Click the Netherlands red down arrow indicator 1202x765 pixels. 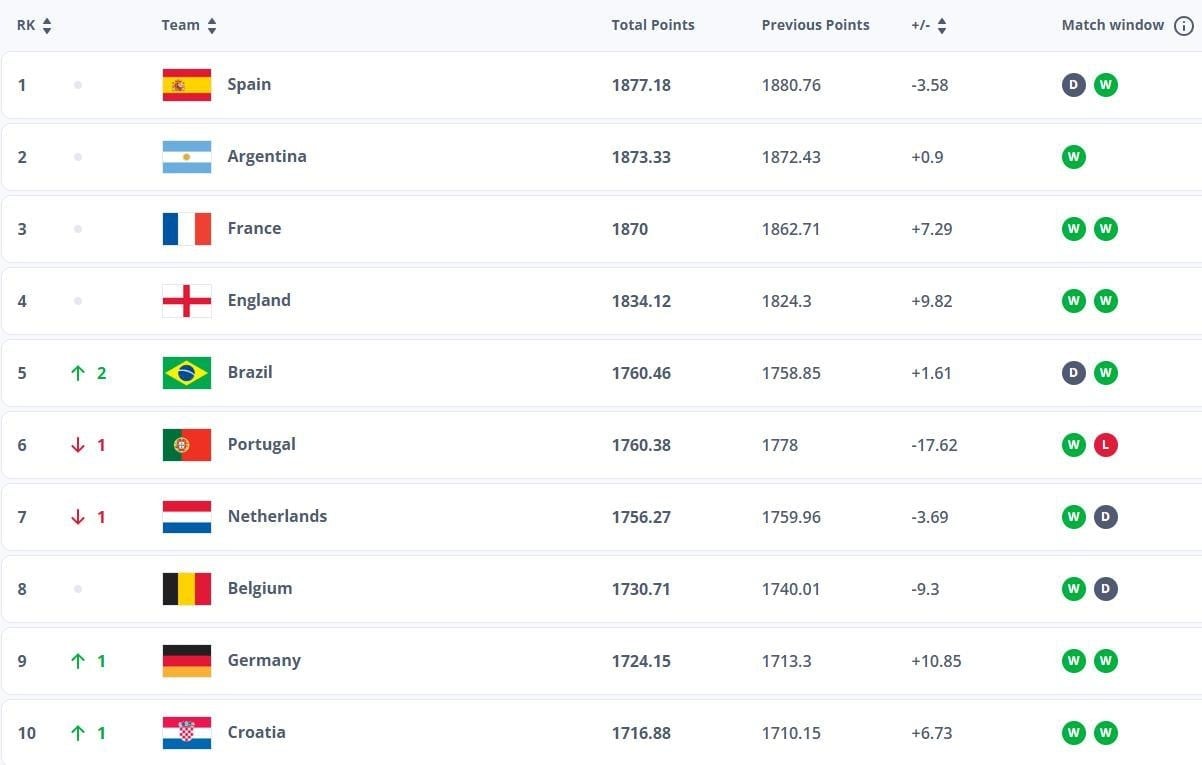pos(78,517)
